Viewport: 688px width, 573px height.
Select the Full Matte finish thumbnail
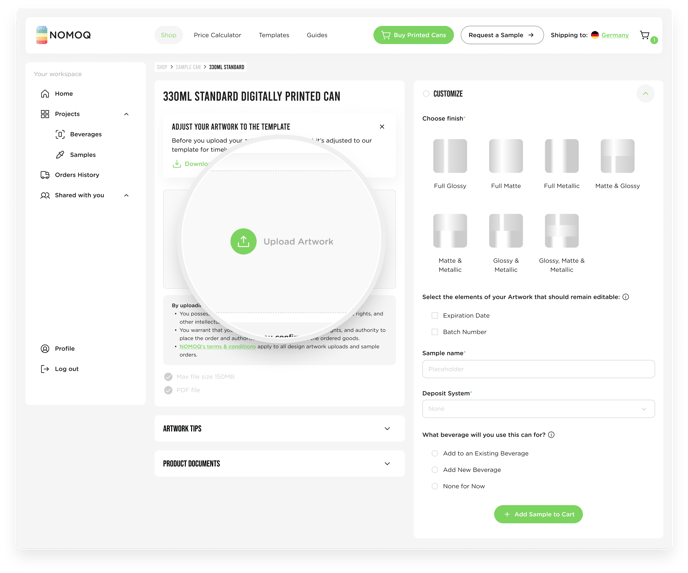click(x=506, y=156)
